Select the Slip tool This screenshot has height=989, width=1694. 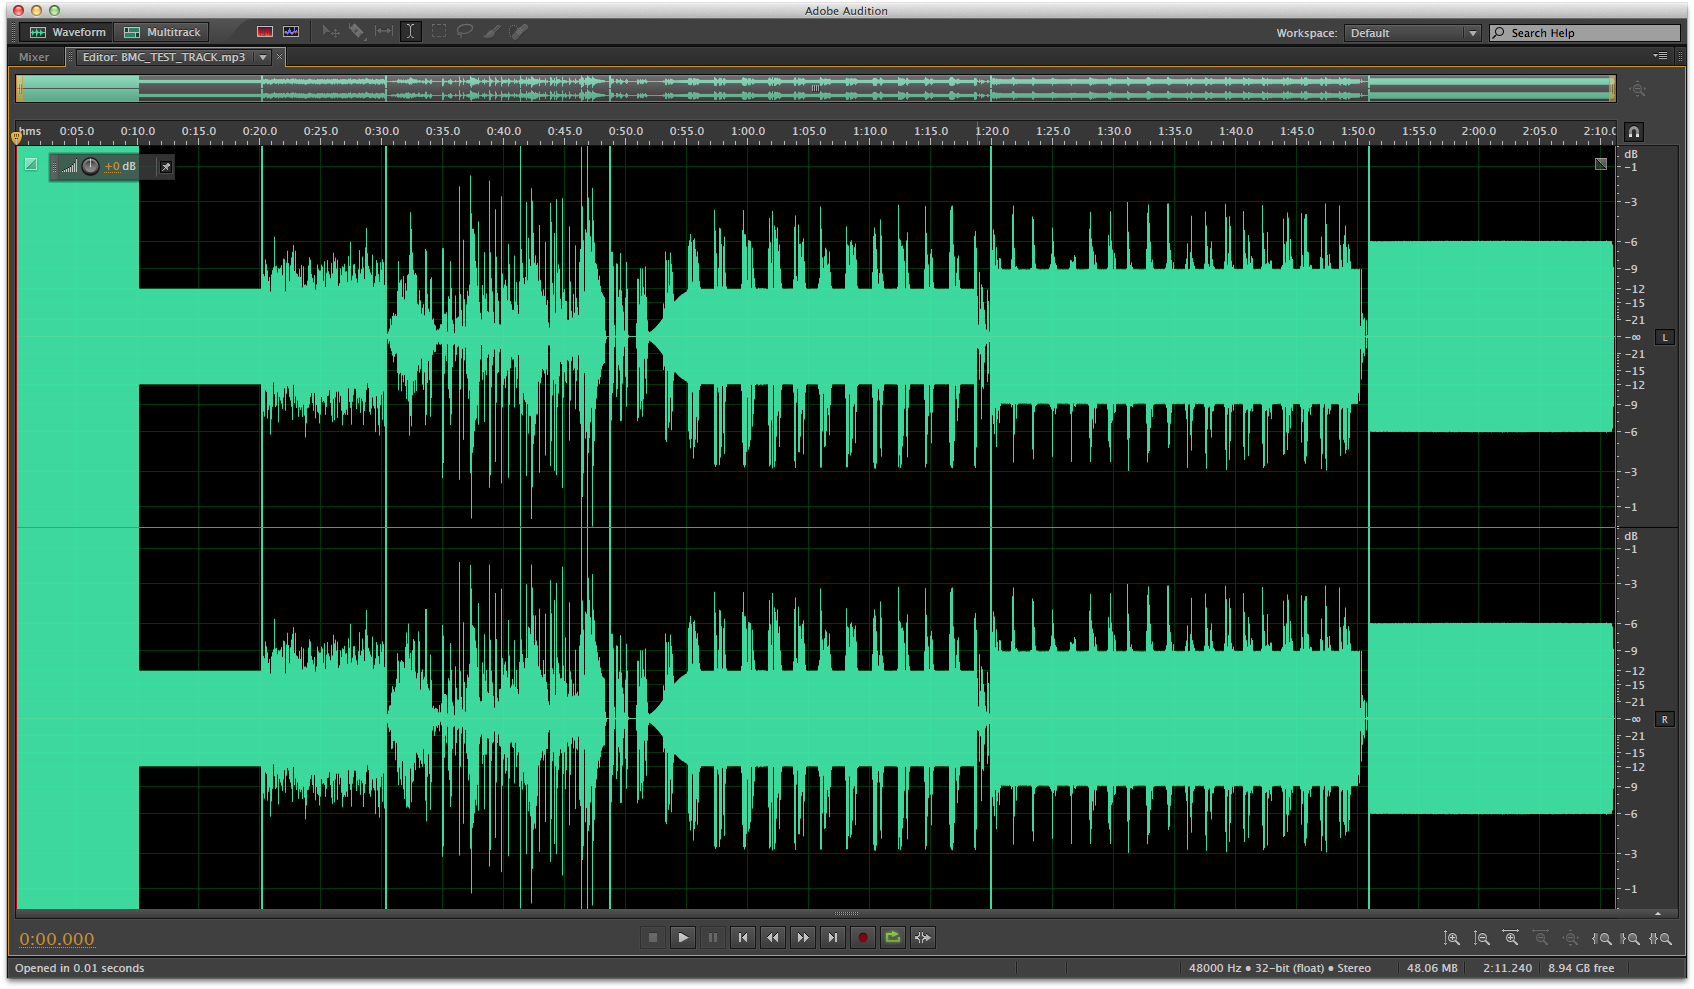pos(384,32)
